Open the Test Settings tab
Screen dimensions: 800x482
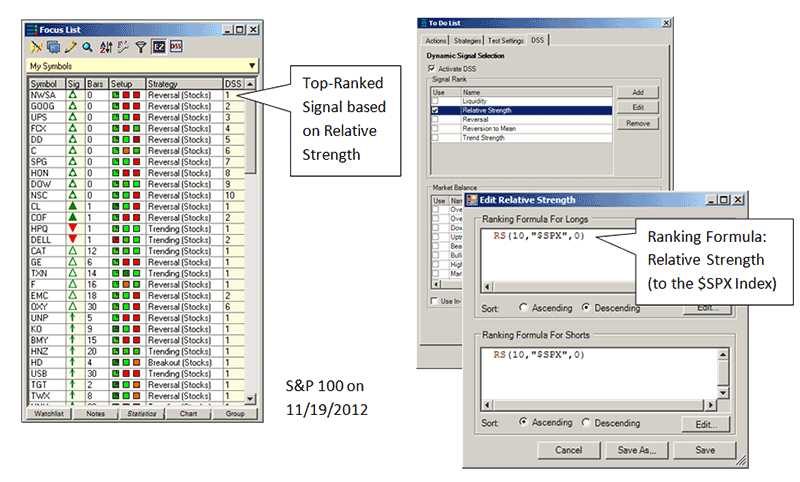coord(506,40)
